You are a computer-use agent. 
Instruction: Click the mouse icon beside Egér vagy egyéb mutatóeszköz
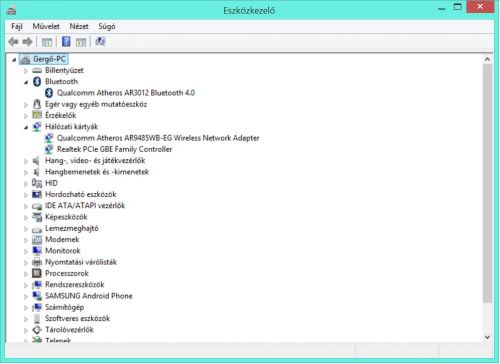[x=37, y=104]
